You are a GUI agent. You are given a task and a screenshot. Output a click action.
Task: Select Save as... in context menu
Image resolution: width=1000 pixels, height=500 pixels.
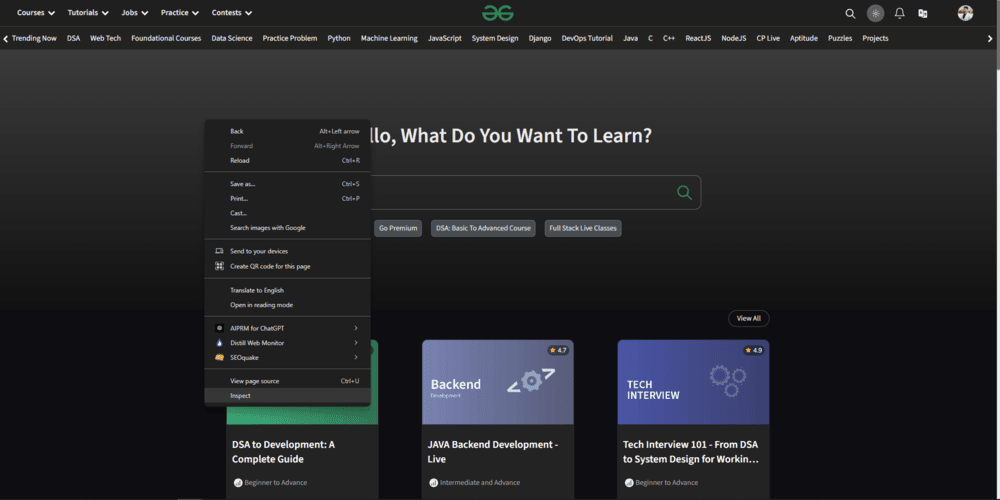[287, 184]
